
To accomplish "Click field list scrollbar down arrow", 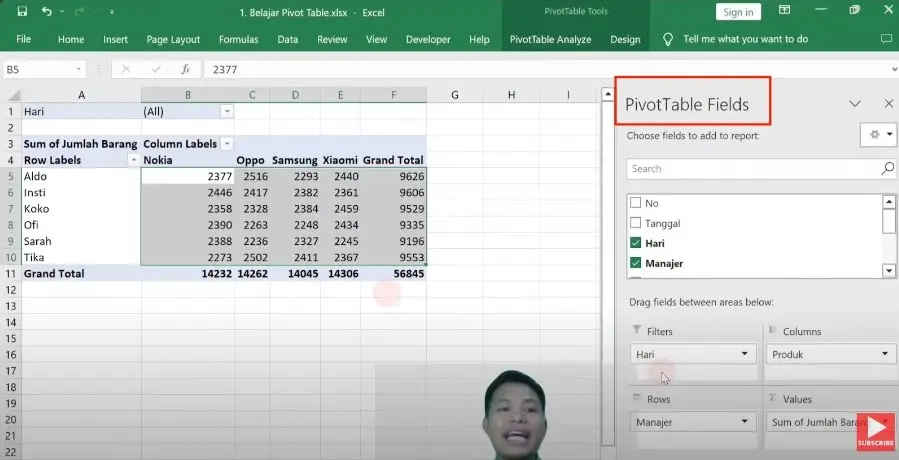I will tap(889, 270).
